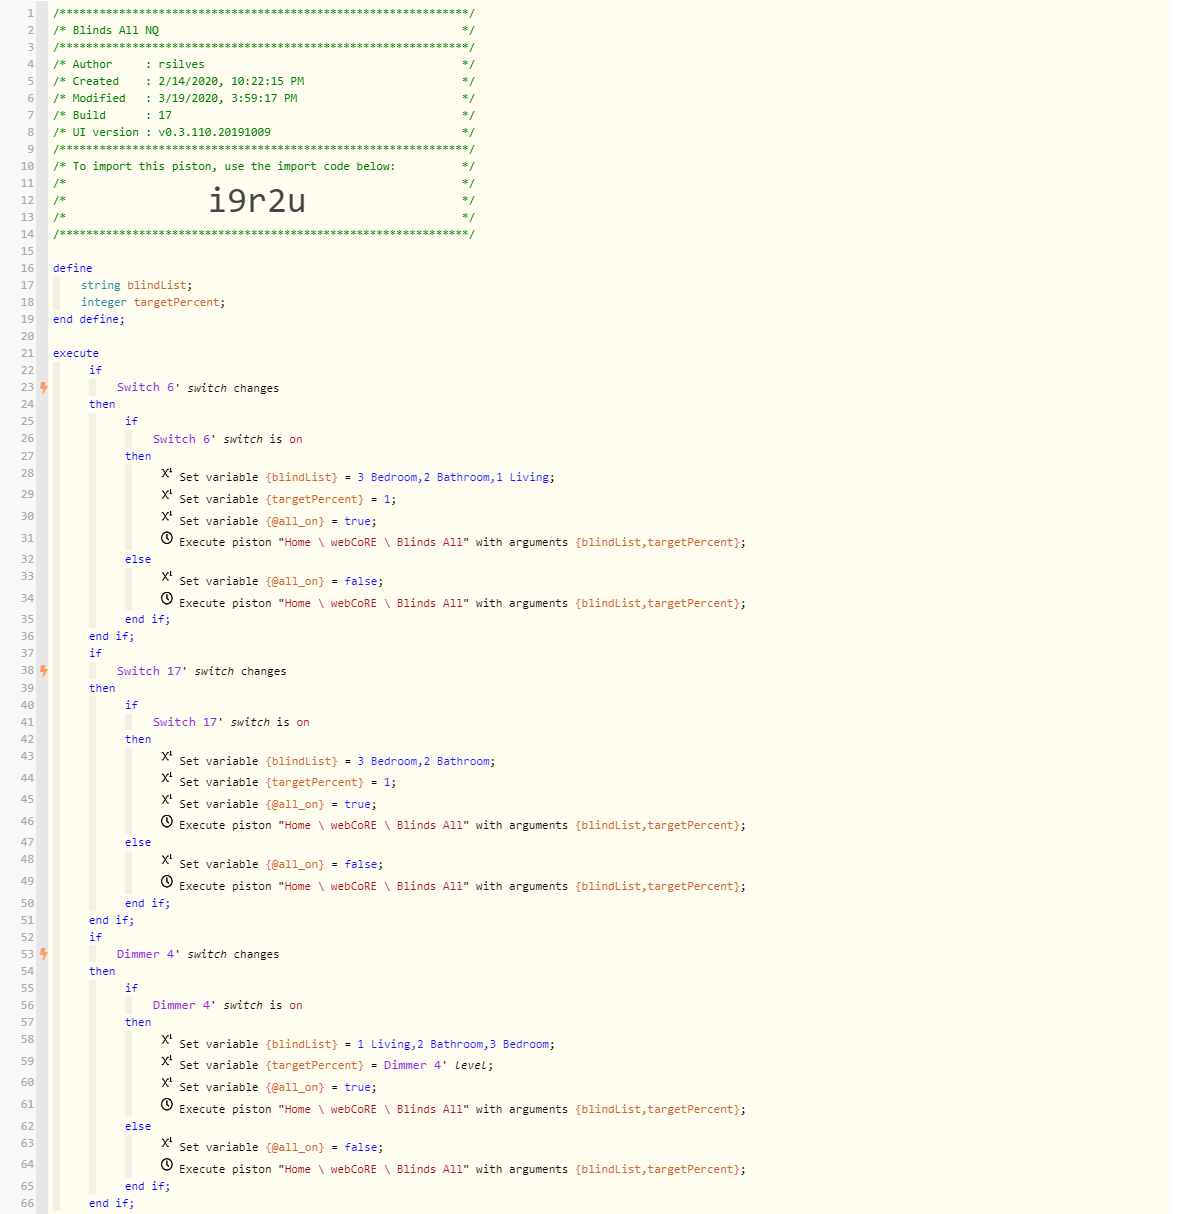Click the 'end if;' statement on line 36
Image resolution: width=1178 pixels, height=1214 pixels.
pos(111,636)
